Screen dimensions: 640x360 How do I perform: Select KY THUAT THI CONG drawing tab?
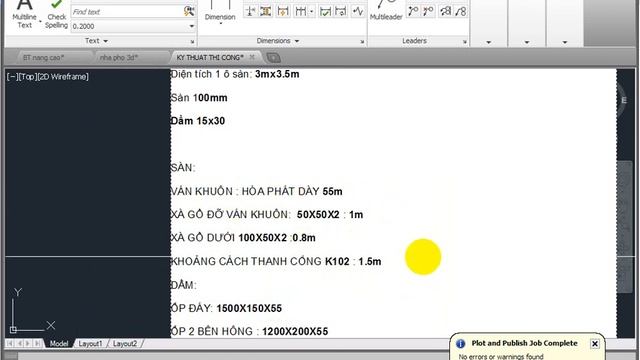pos(210,58)
